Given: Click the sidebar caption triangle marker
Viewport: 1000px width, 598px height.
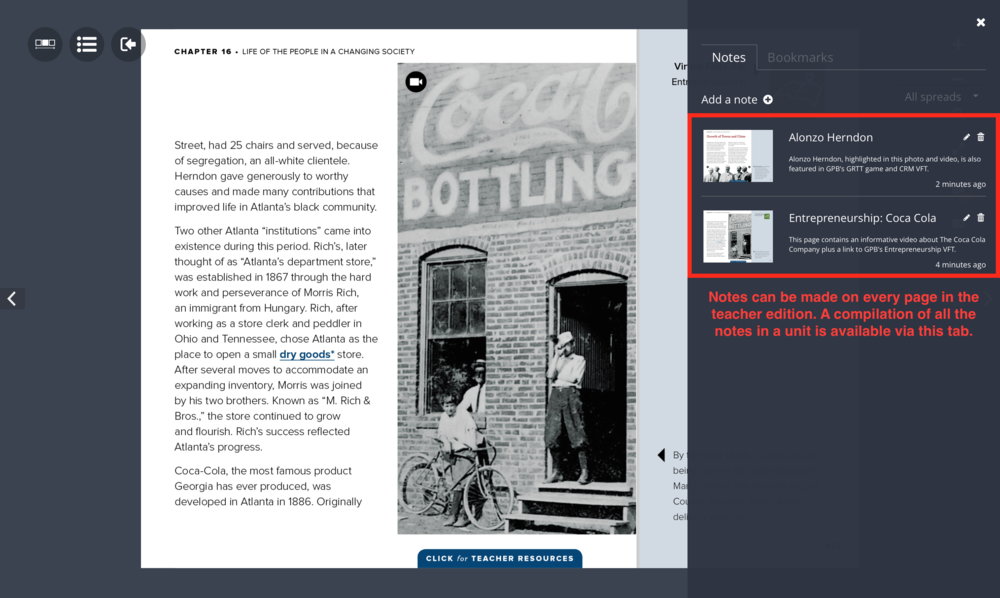Looking at the screenshot, I should [x=661, y=455].
